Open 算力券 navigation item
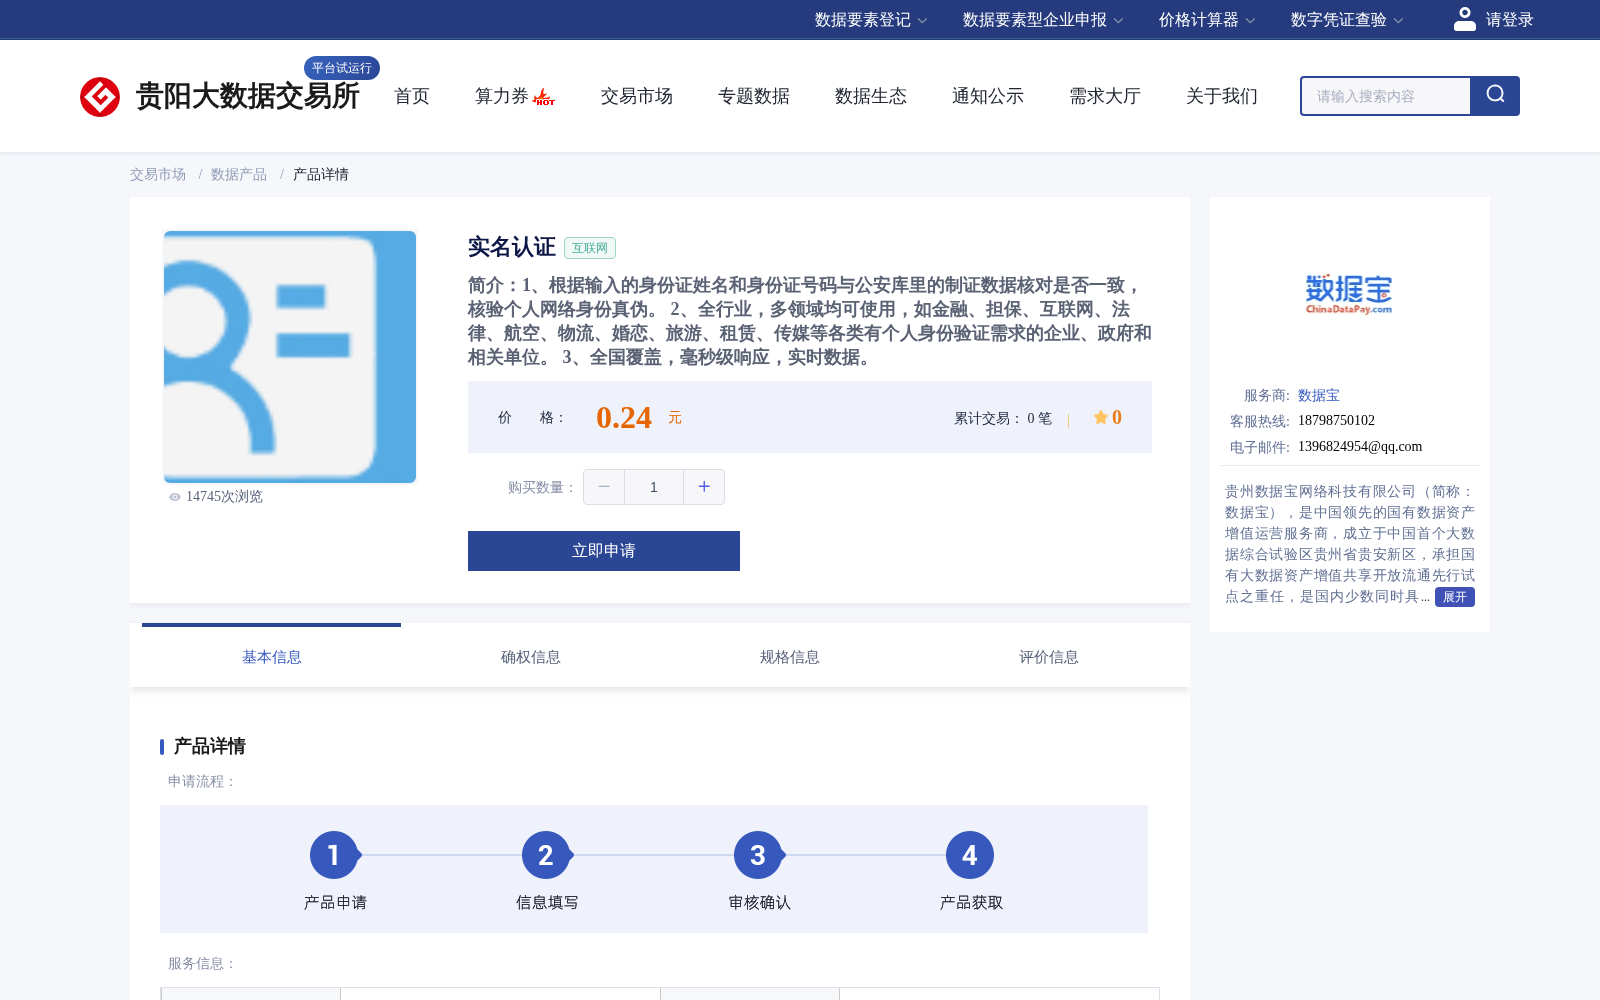Viewport: 1600px width, 1000px height. click(501, 96)
